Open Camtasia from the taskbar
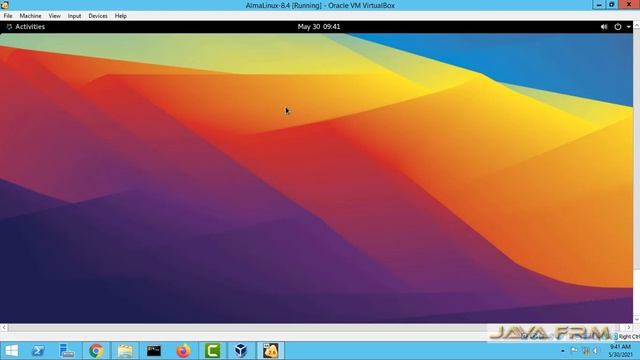Screen dimensions: 640x360 point(212,351)
